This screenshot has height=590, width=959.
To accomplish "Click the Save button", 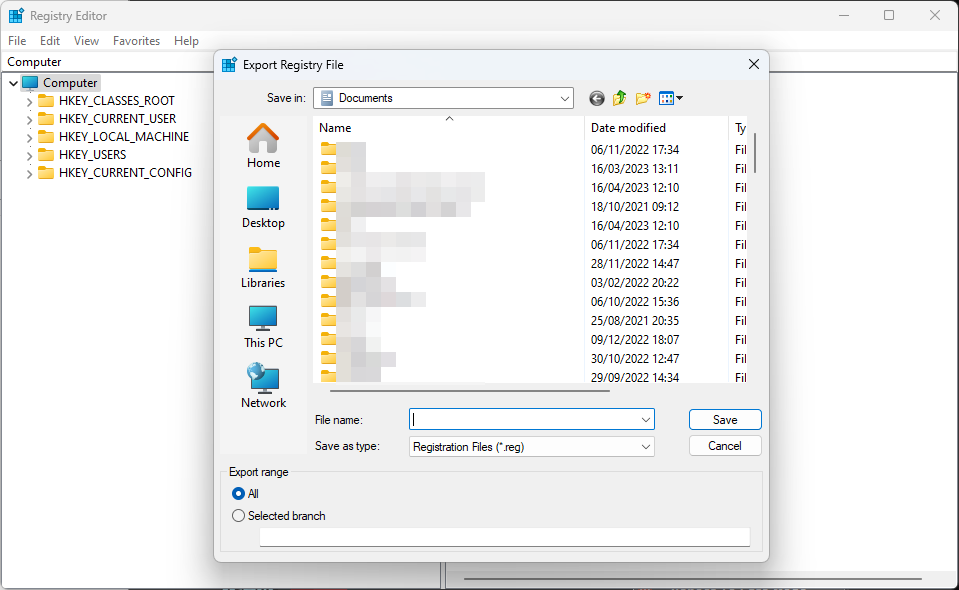I will pos(725,420).
